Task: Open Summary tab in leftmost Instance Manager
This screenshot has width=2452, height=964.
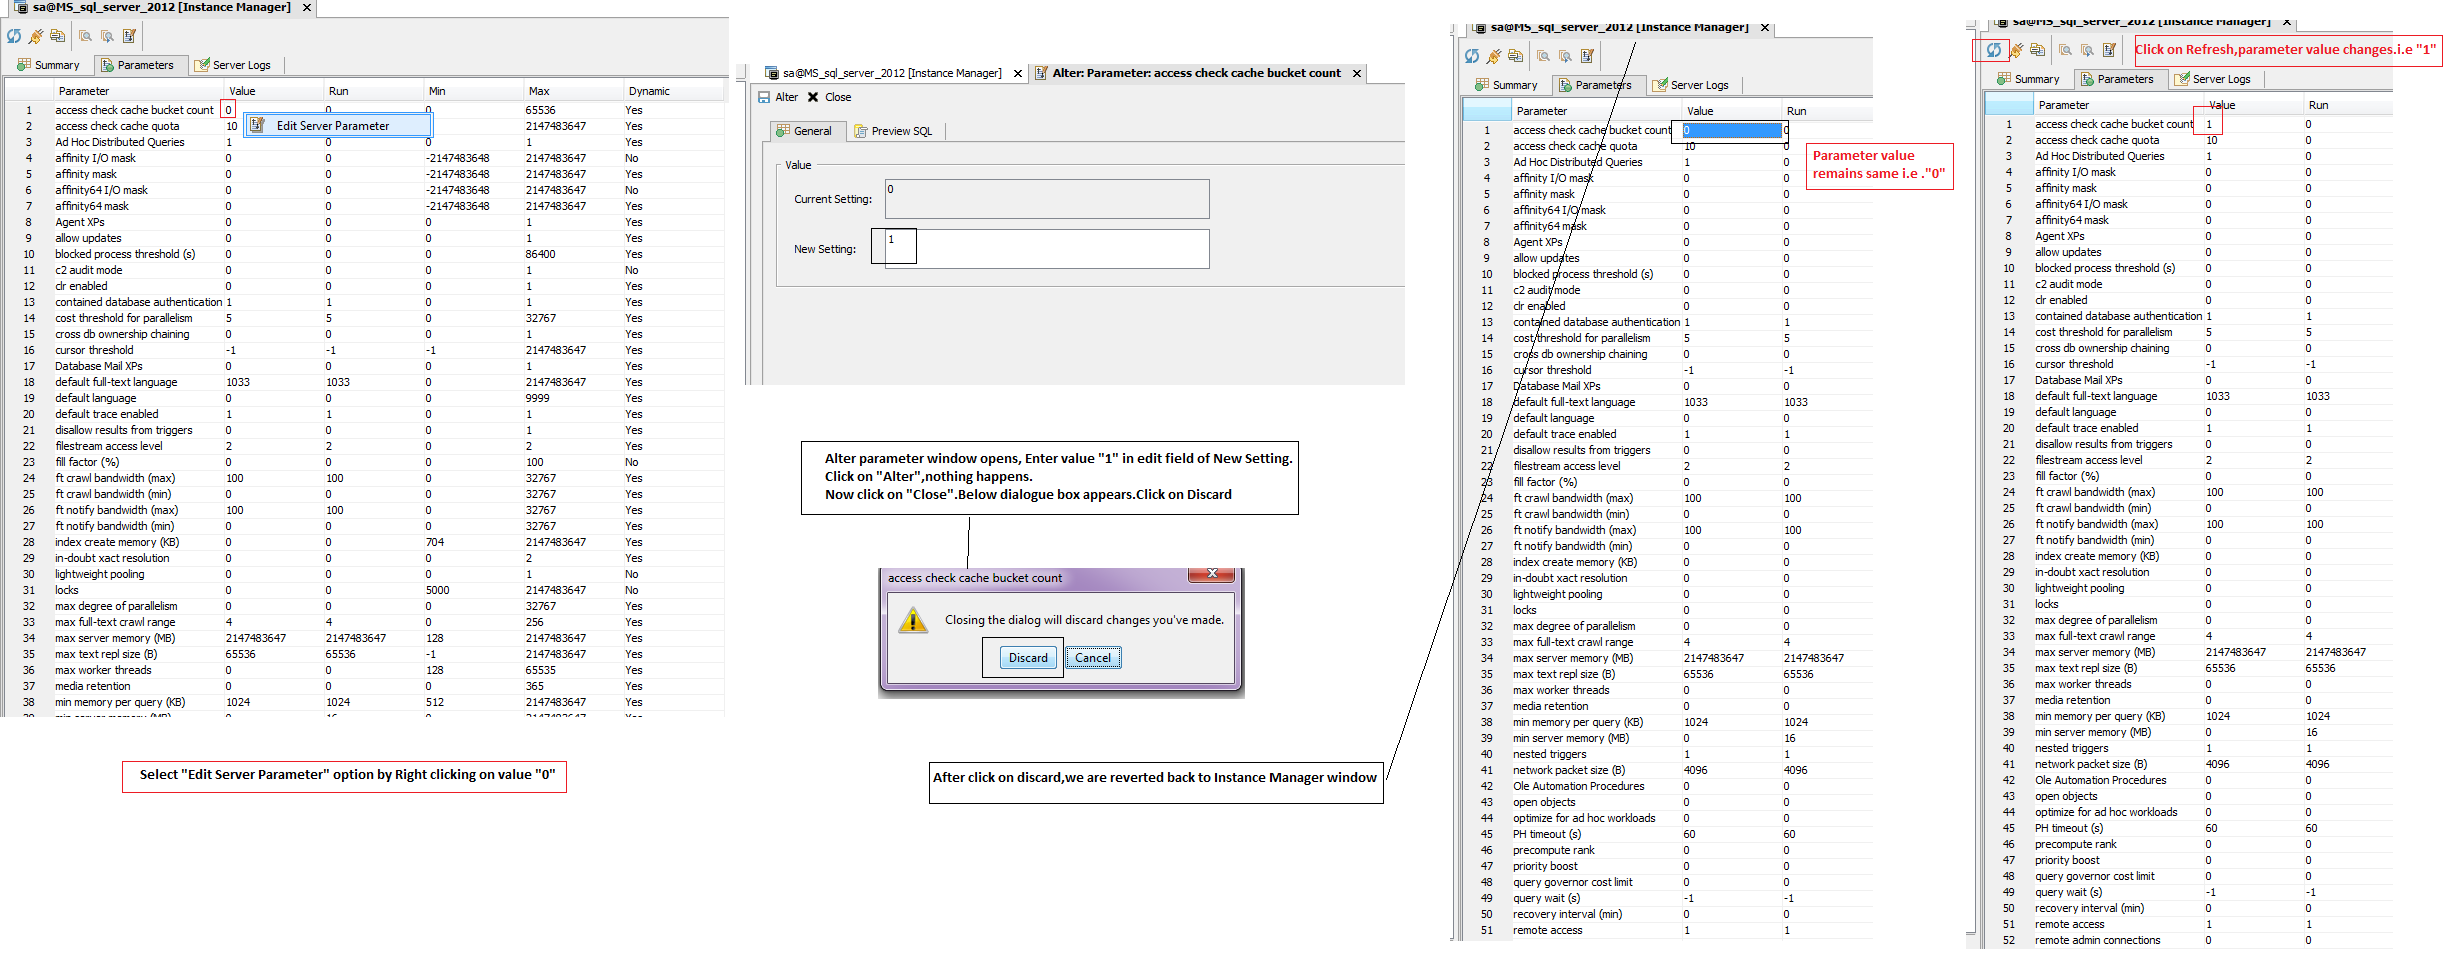Action: pos(48,65)
